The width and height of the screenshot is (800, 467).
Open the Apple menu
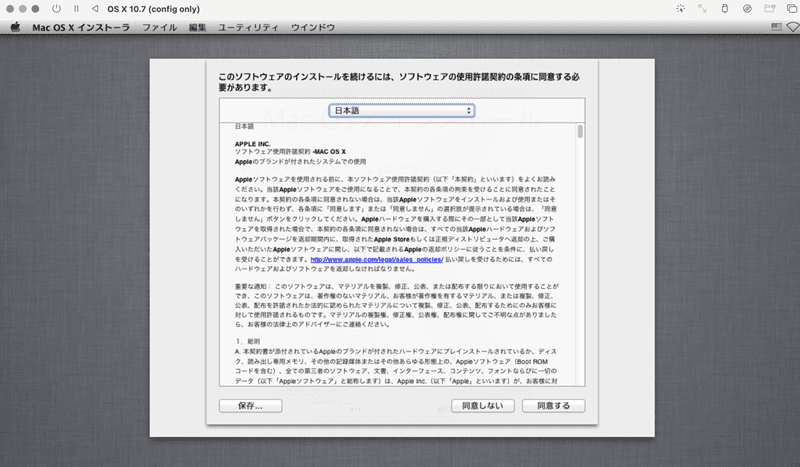point(15,27)
